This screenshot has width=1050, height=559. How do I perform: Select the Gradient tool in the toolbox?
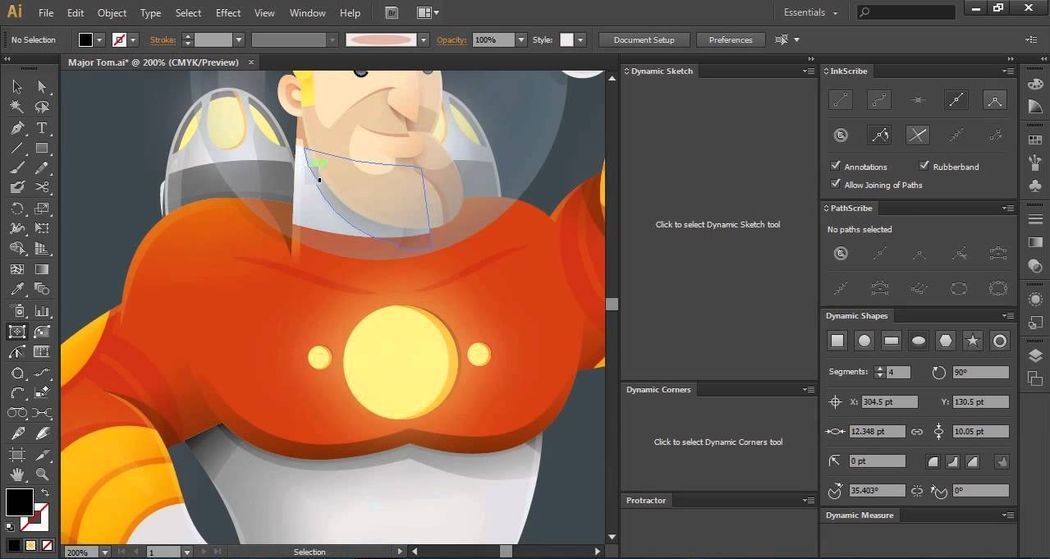pos(42,269)
